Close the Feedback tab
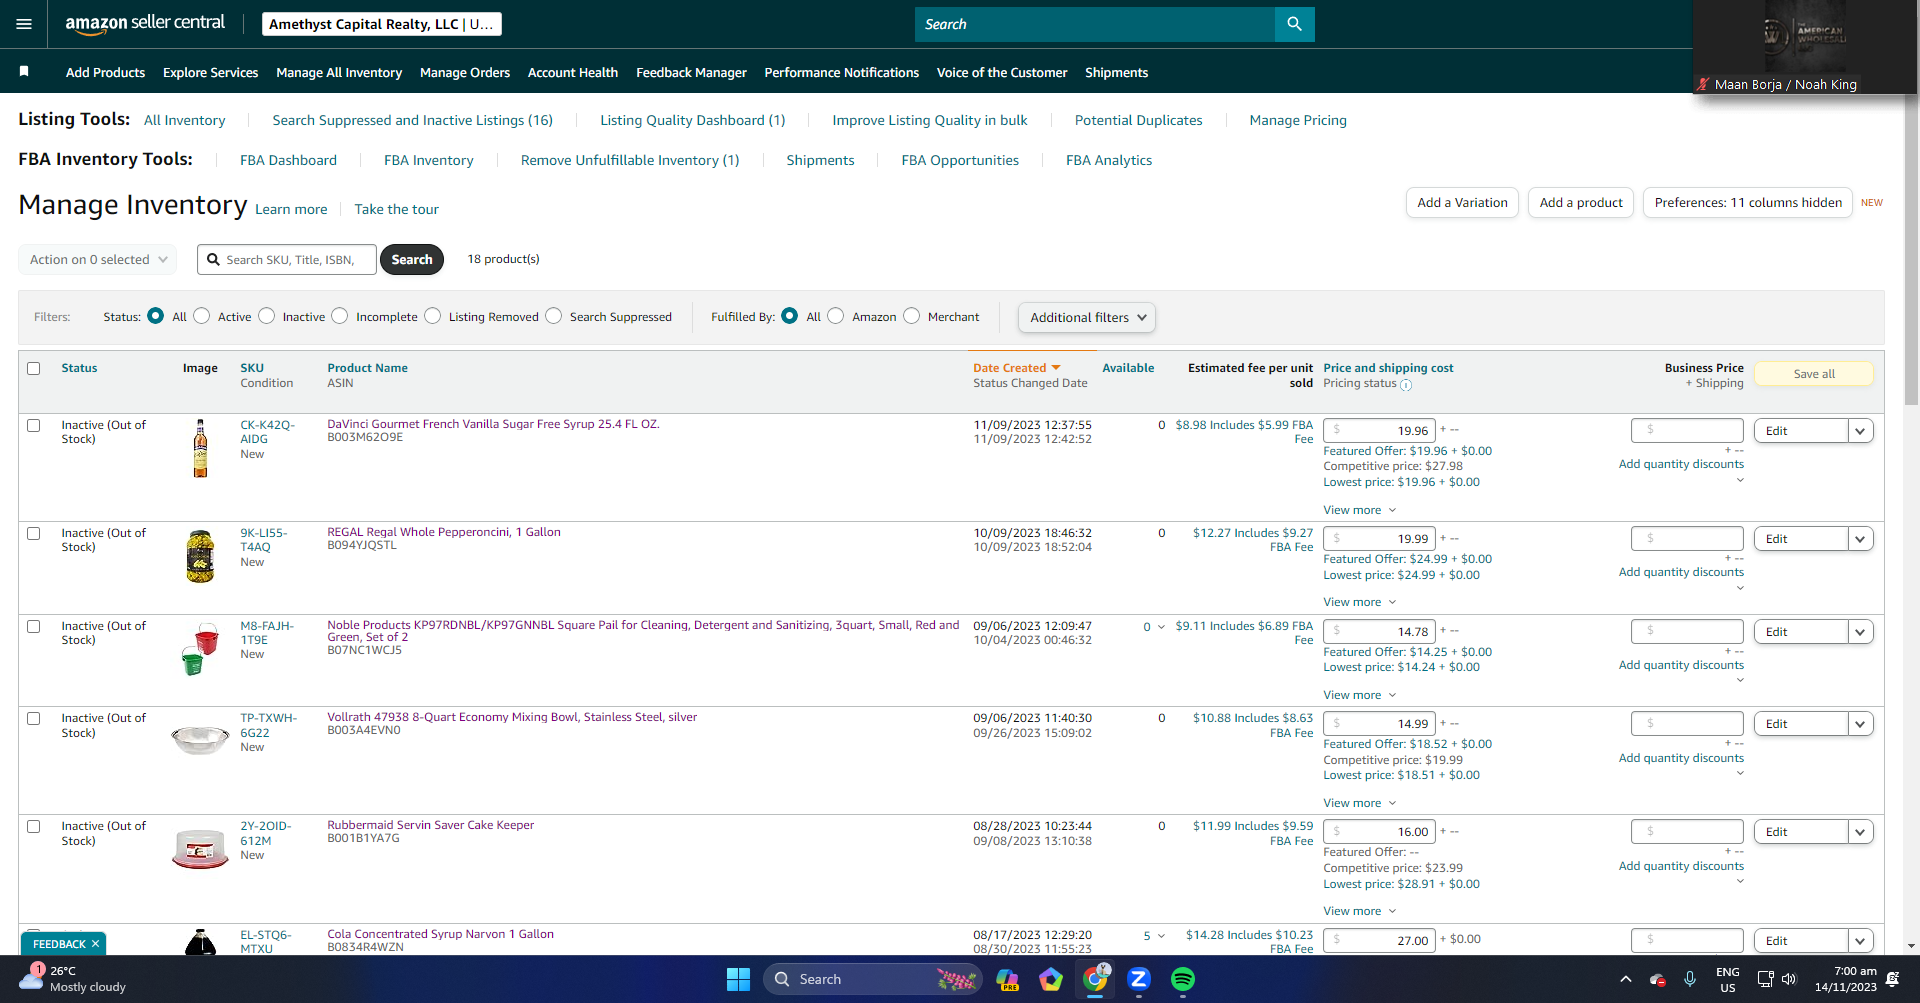 click(x=95, y=944)
